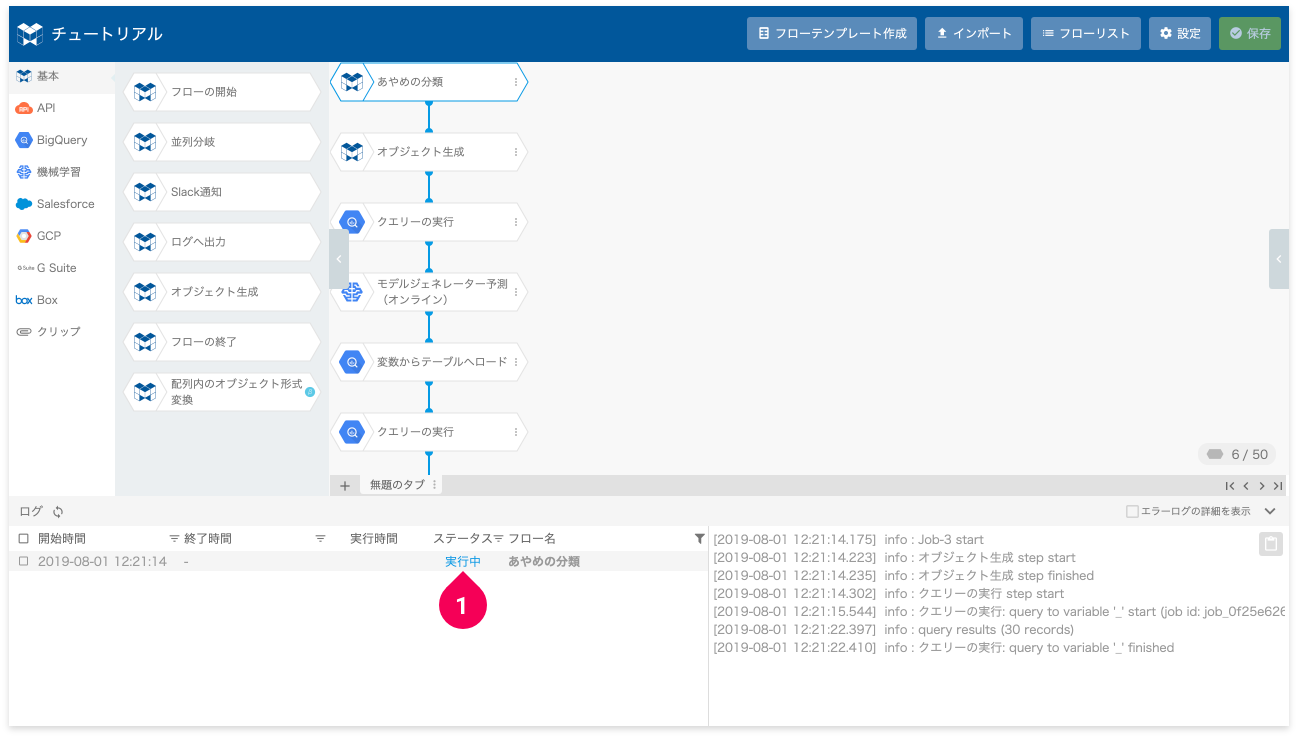Open the 無題のタブ tab options menu
The height and width of the screenshot is (738, 1298).
tap(434, 485)
